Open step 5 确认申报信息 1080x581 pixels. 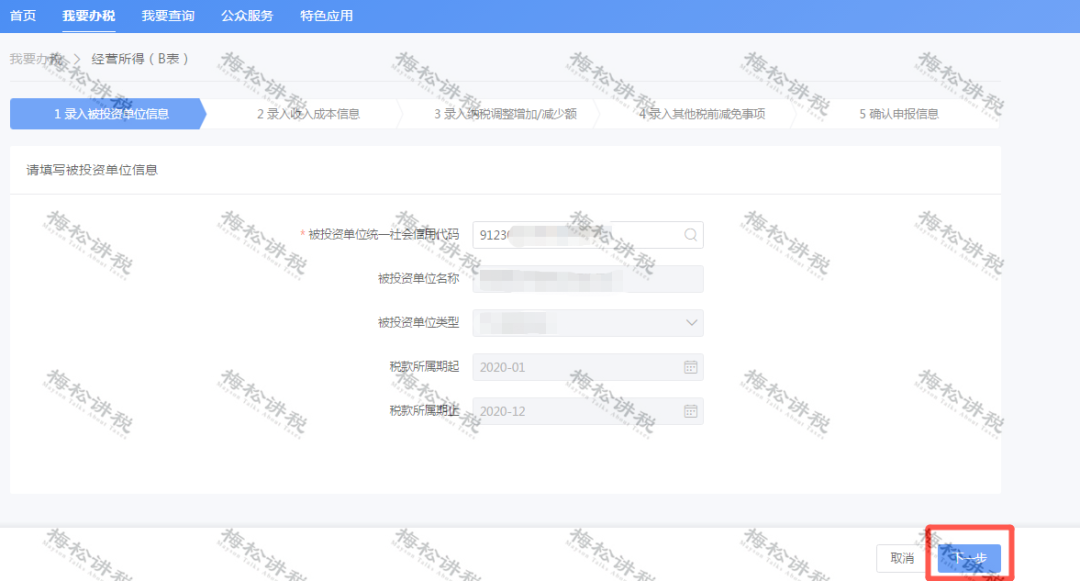pos(898,114)
